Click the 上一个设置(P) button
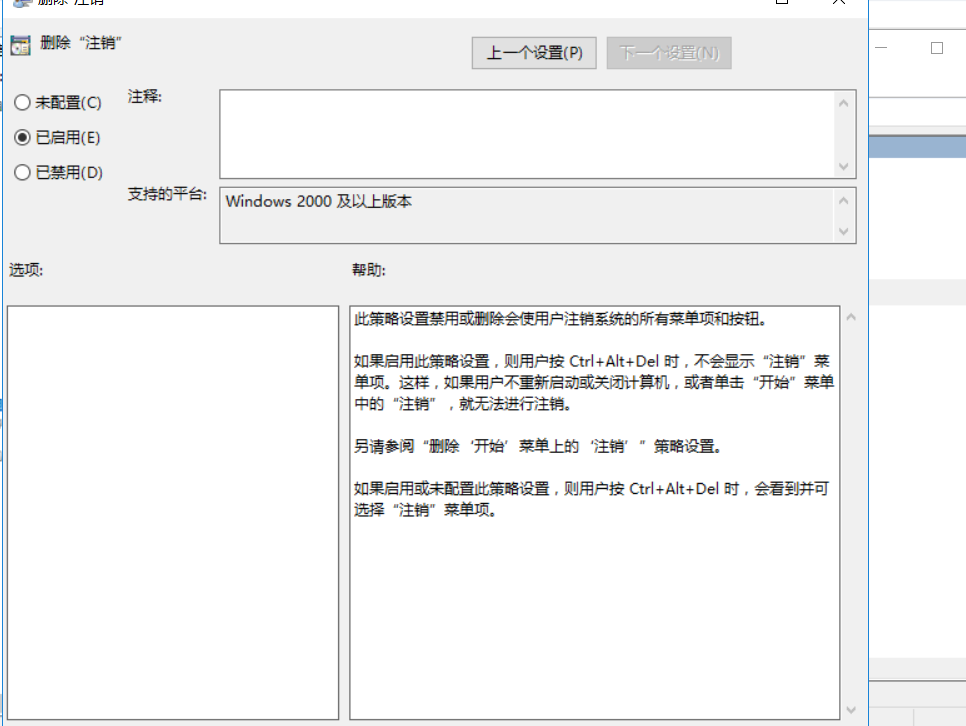 pos(534,53)
